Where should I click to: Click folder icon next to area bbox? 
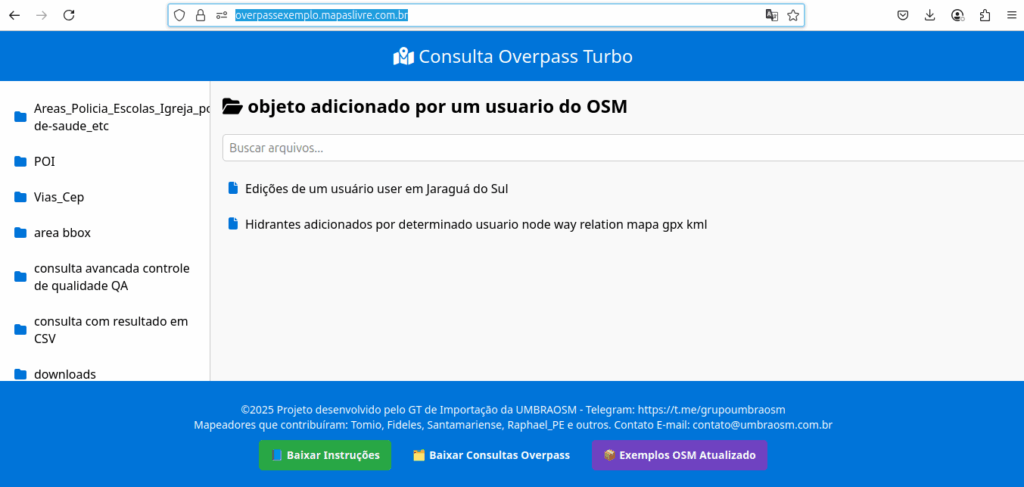pyautogui.click(x=20, y=233)
